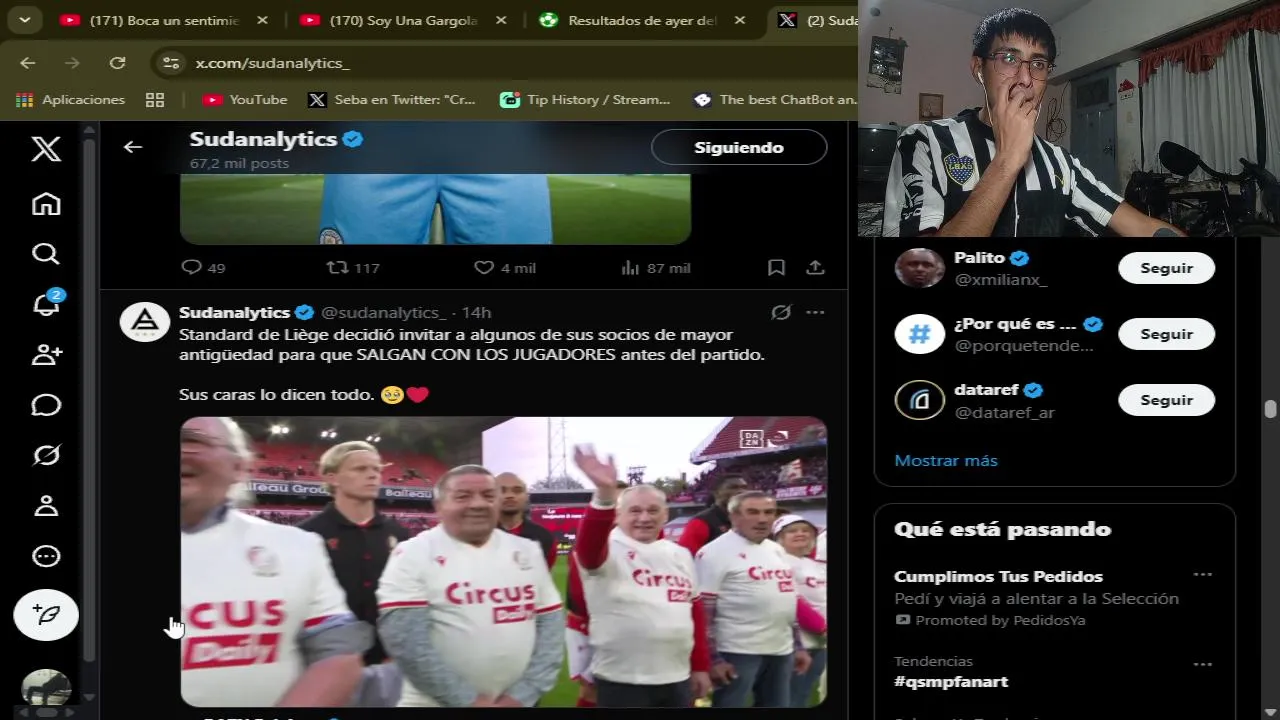
Task: Reload the page with the refresh button
Action: click(117, 63)
